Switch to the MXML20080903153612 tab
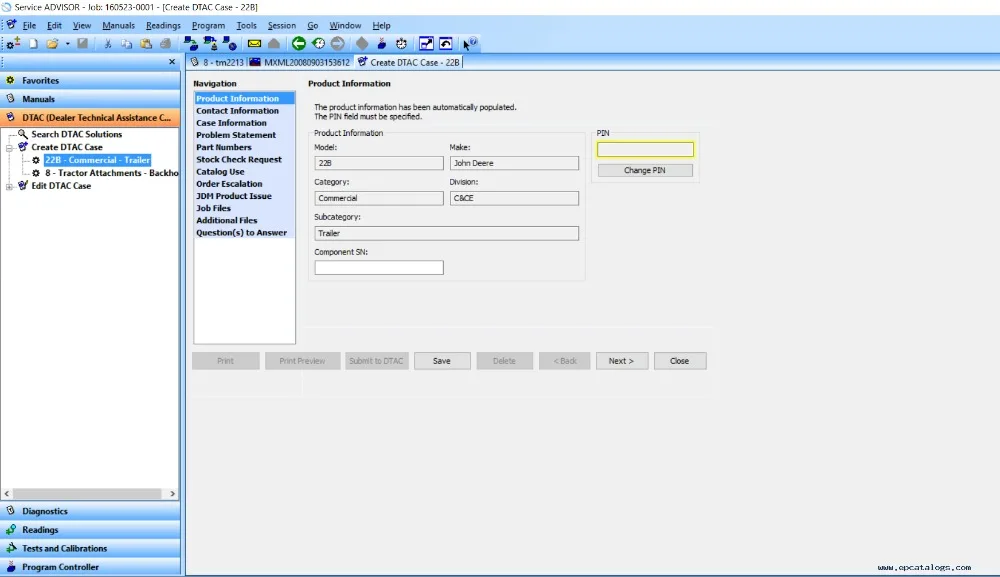The width and height of the screenshot is (1000, 577). pyautogui.click(x=301, y=62)
